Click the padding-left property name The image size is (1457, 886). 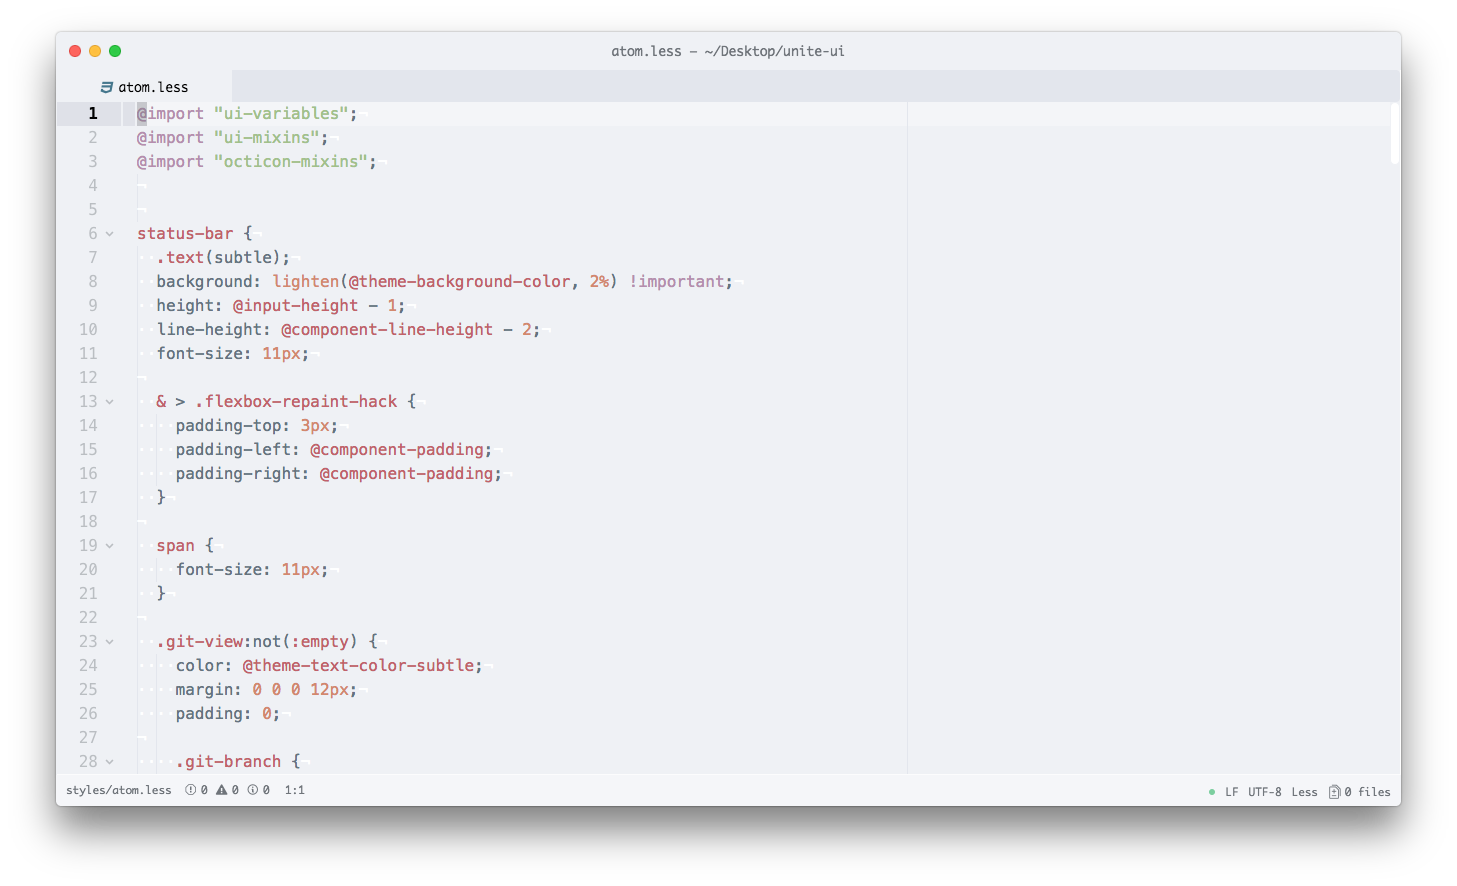coord(233,450)
